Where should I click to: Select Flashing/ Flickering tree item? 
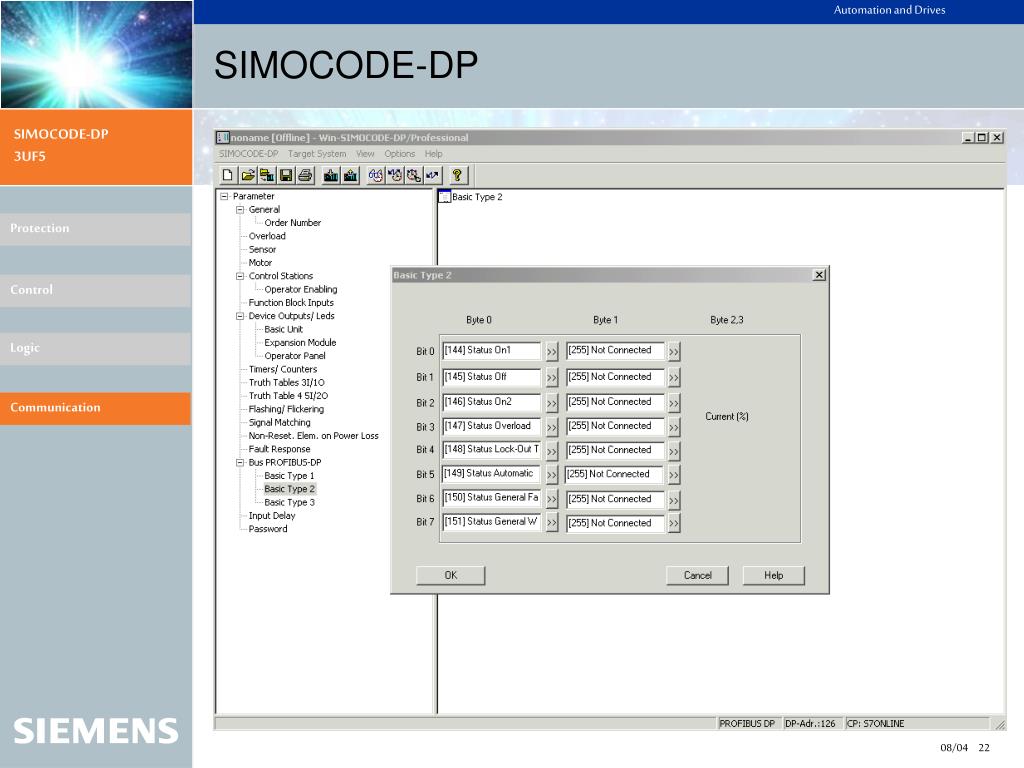point(286,409)
